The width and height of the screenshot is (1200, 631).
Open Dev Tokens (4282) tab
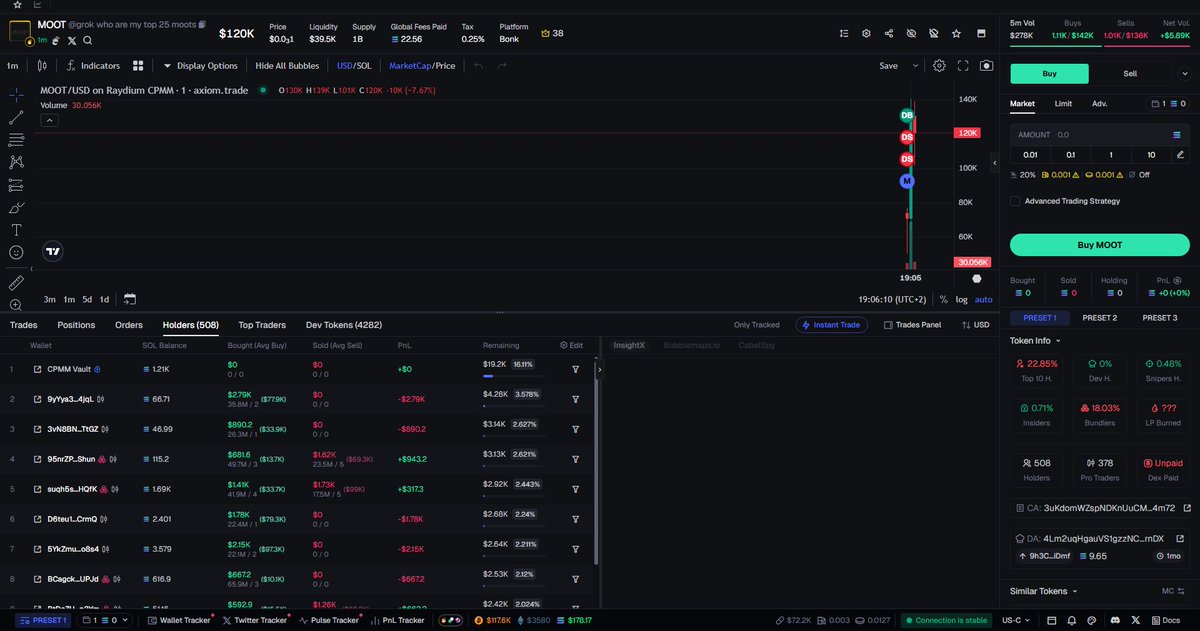344,325
